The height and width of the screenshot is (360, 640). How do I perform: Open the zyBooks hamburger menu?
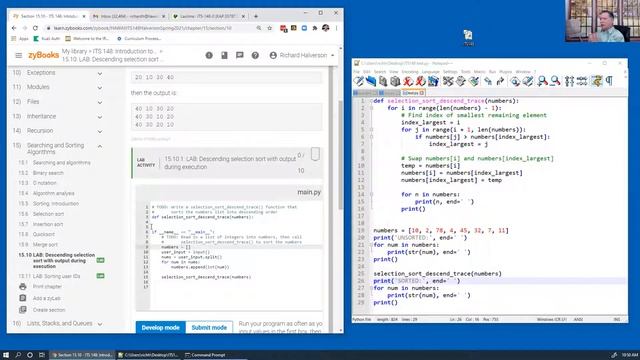click(18, 55)
